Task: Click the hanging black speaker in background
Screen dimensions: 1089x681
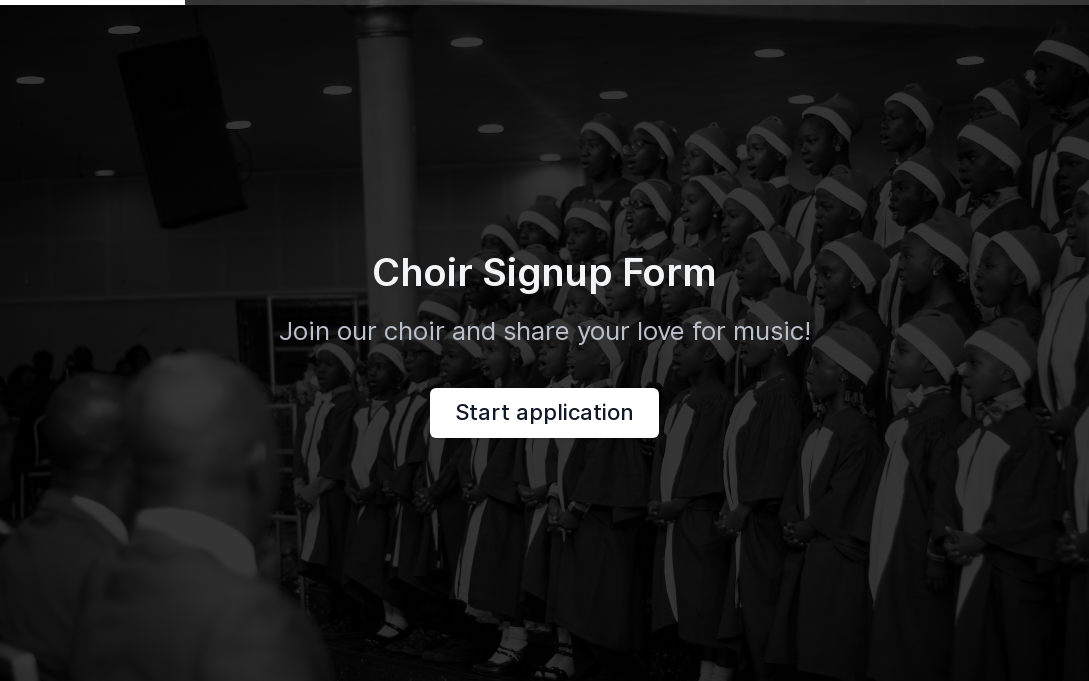Action: coord(182,132)
